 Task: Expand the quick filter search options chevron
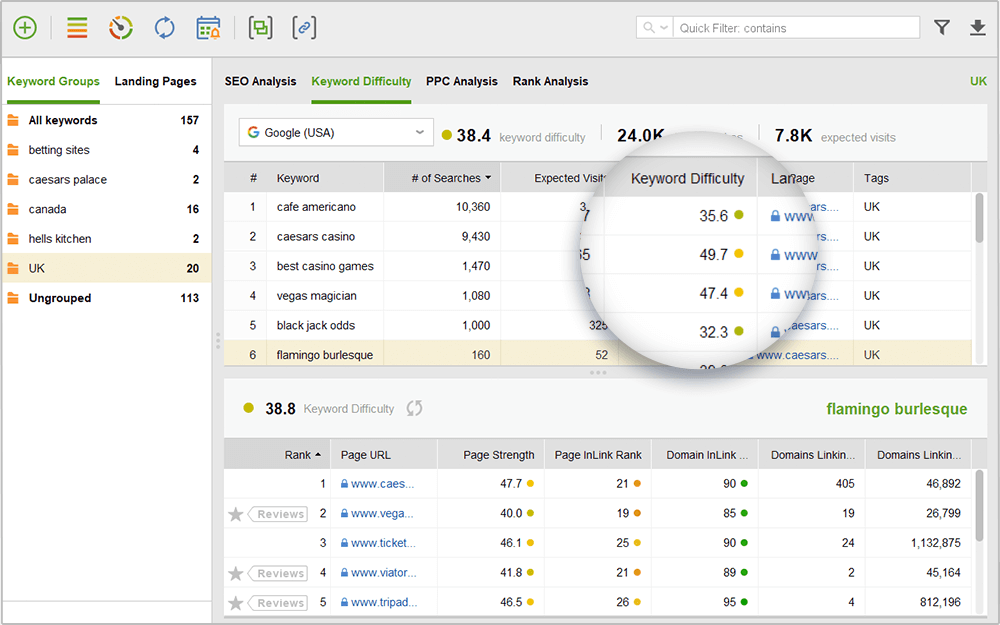(664, 27)
